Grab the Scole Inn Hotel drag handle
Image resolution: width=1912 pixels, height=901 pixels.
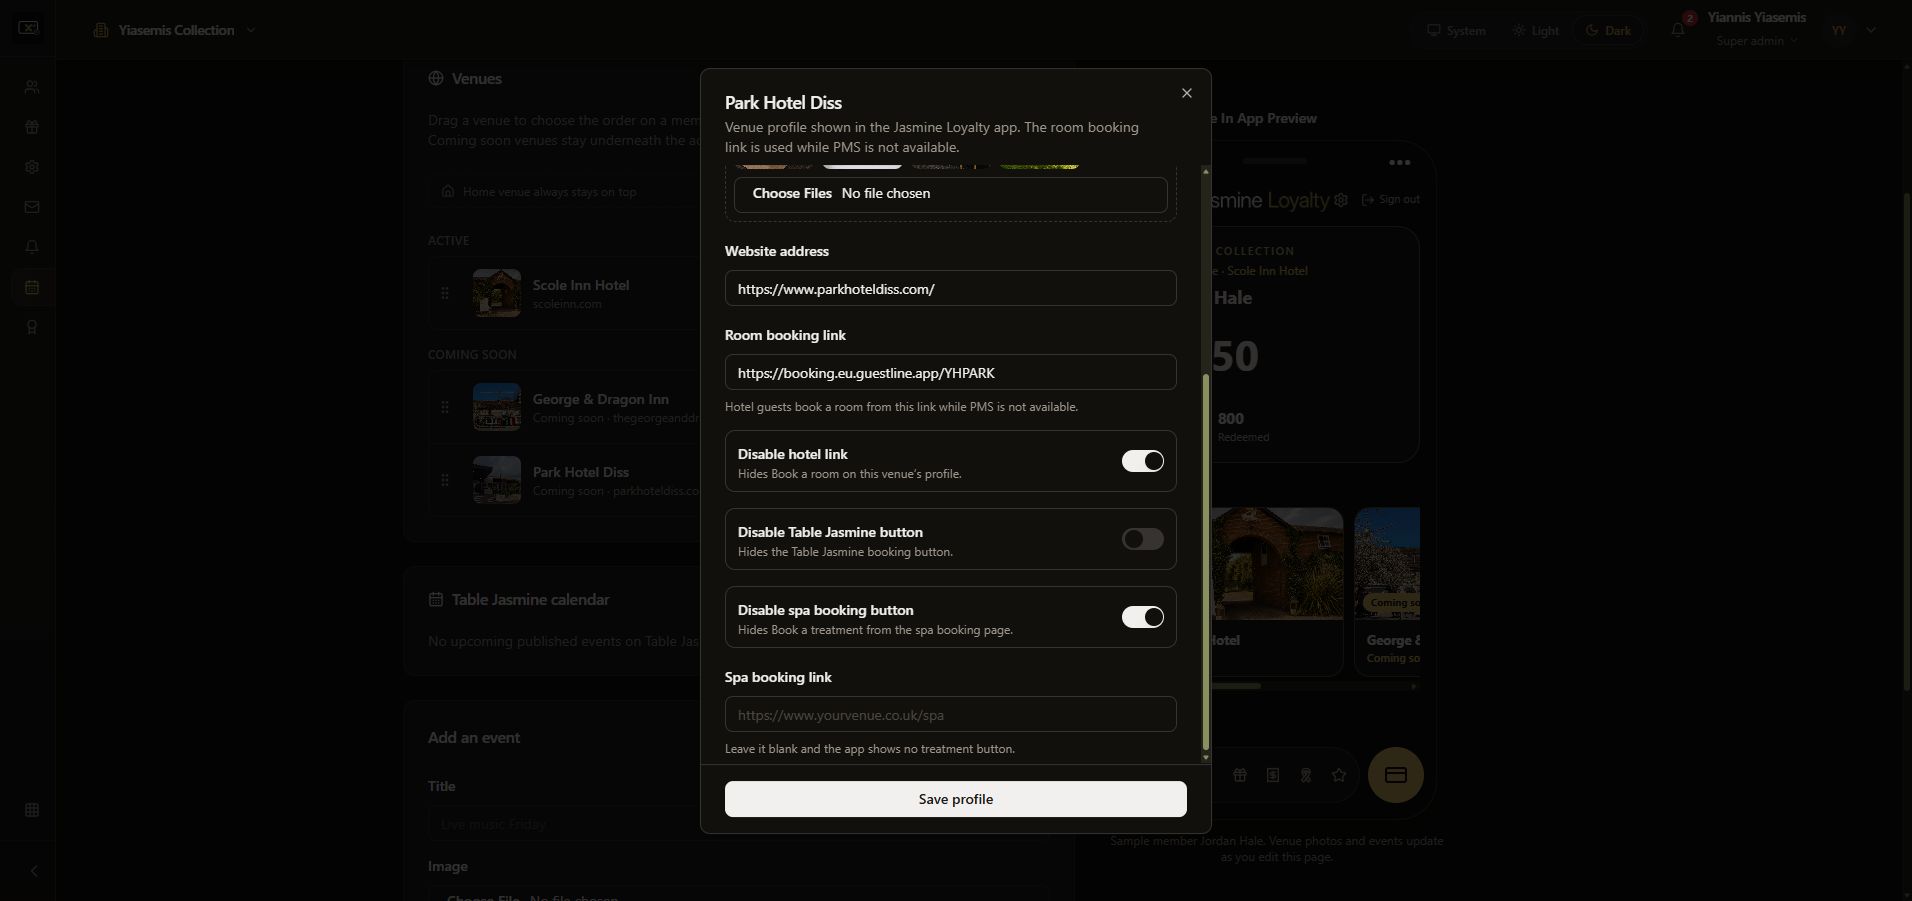coord(445,293)
